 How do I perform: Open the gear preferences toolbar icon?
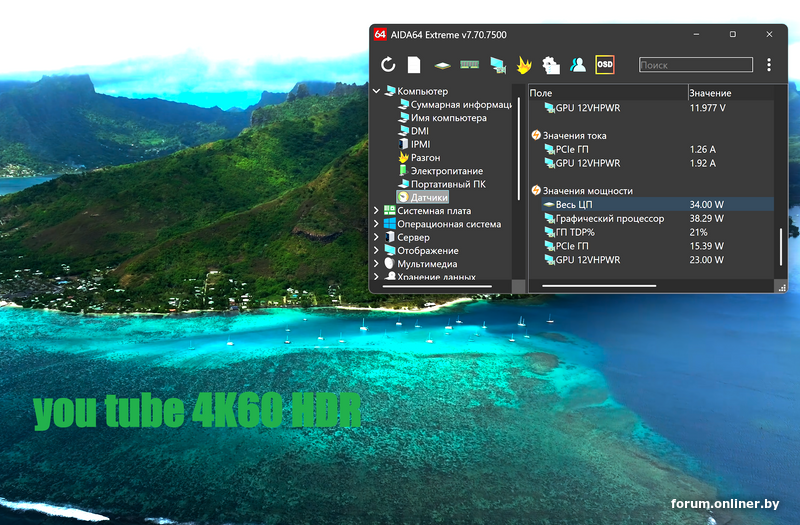[551, 65]
